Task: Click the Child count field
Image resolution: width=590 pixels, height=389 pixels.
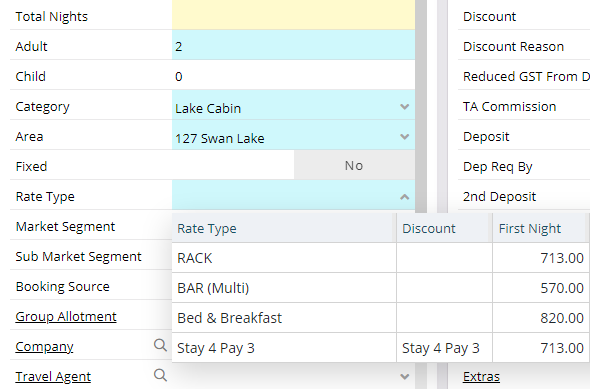Action: pyautogui.click(x=293, y=75)
